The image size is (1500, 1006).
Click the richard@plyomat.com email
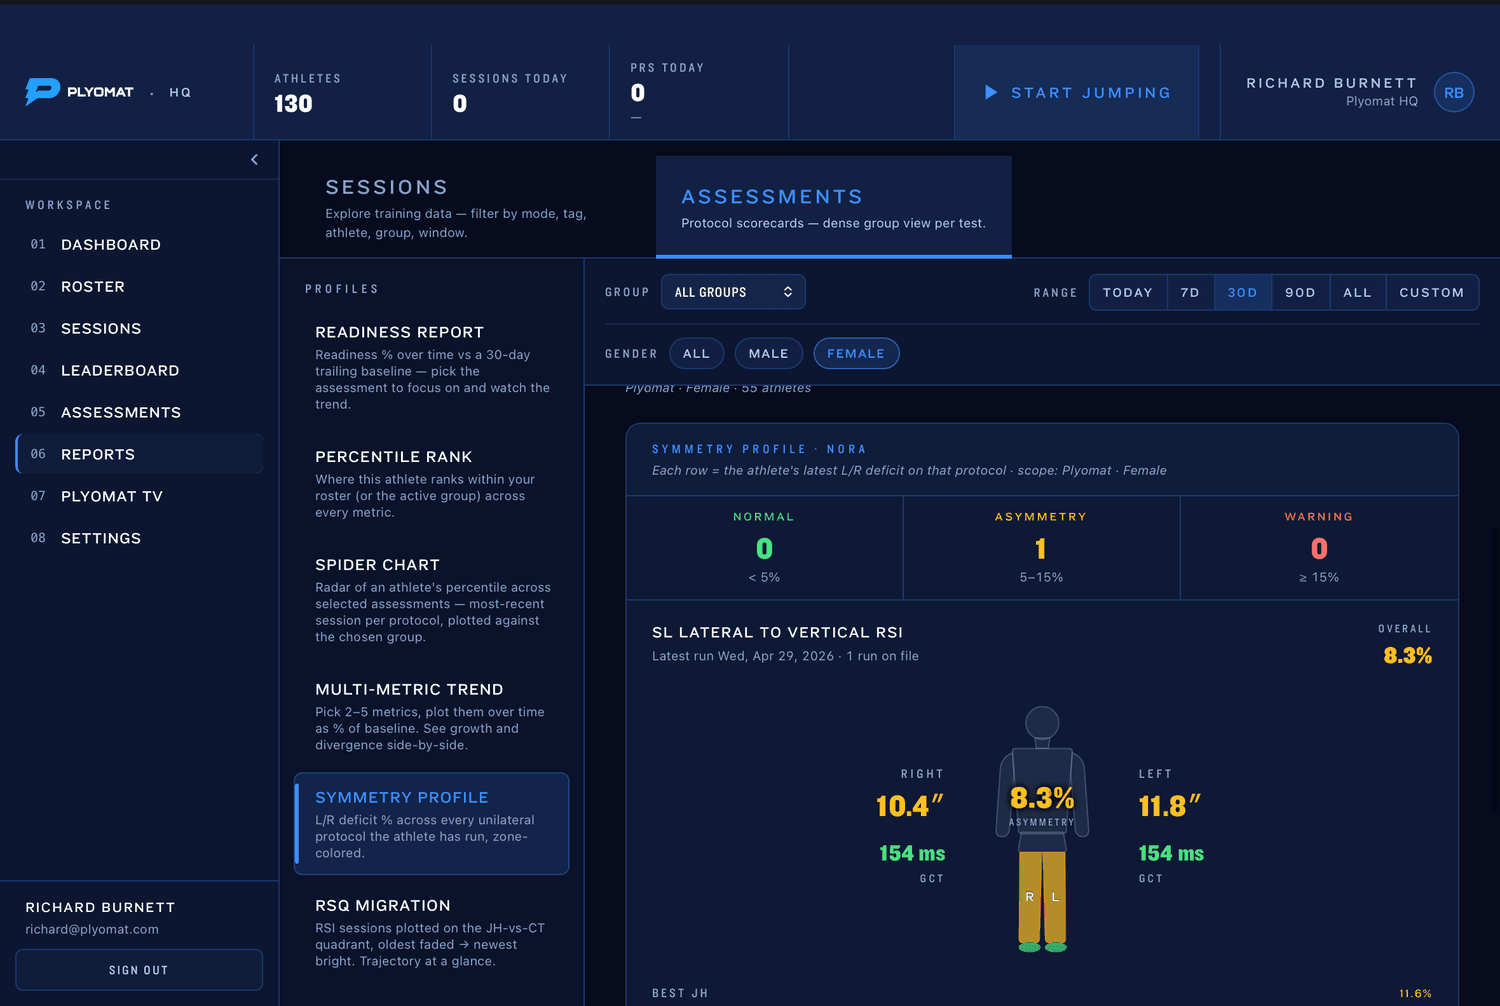[x=92, y=930]
